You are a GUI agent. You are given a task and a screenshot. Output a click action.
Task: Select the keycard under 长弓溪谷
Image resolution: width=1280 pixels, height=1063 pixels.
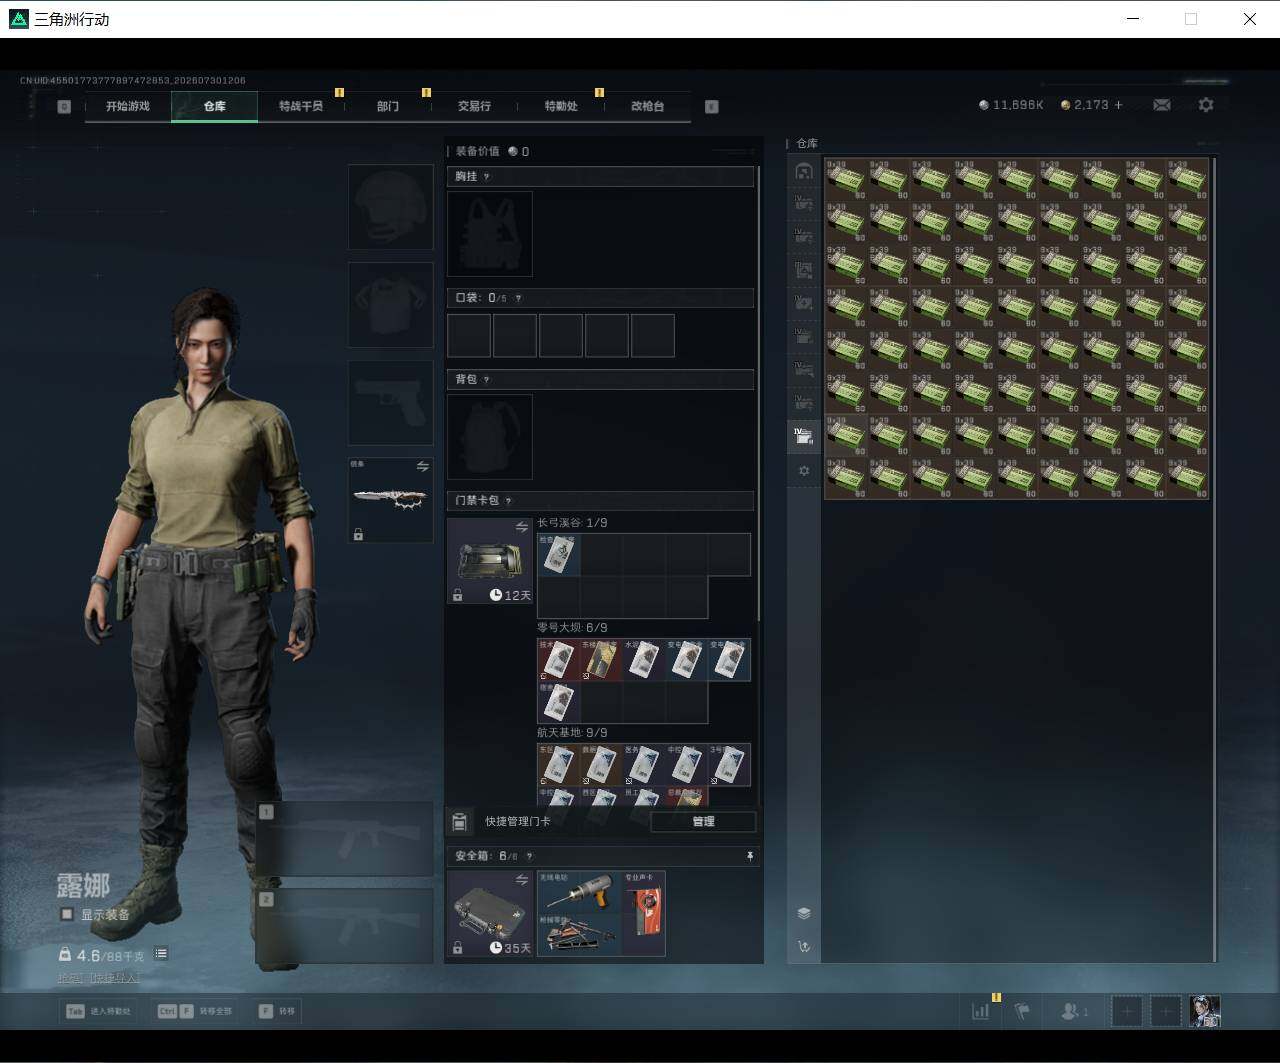[x=559, y=555]
